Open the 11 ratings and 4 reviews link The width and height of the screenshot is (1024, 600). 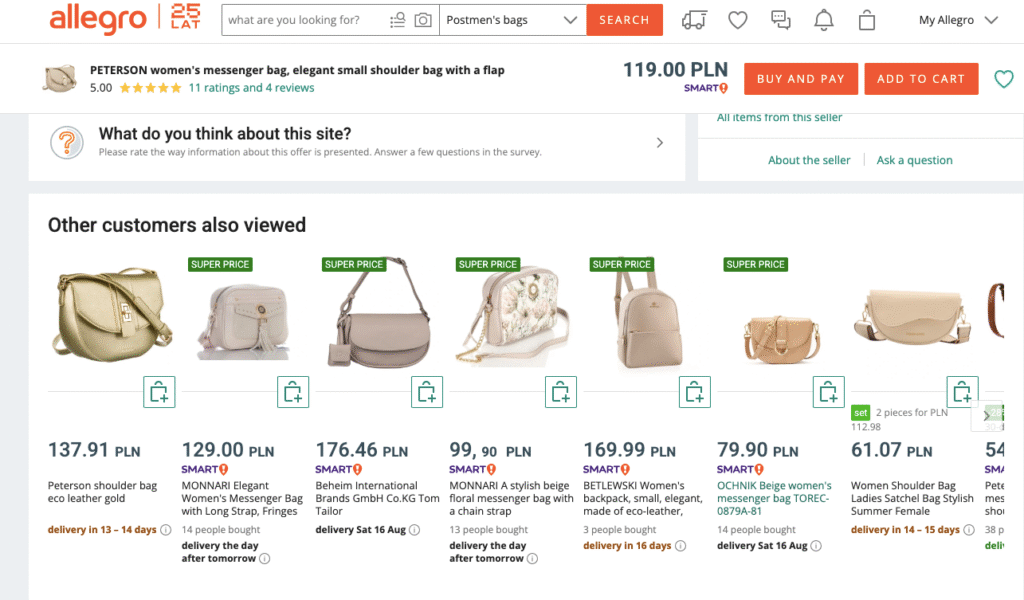pyautogui.click(x=251, y=88)
